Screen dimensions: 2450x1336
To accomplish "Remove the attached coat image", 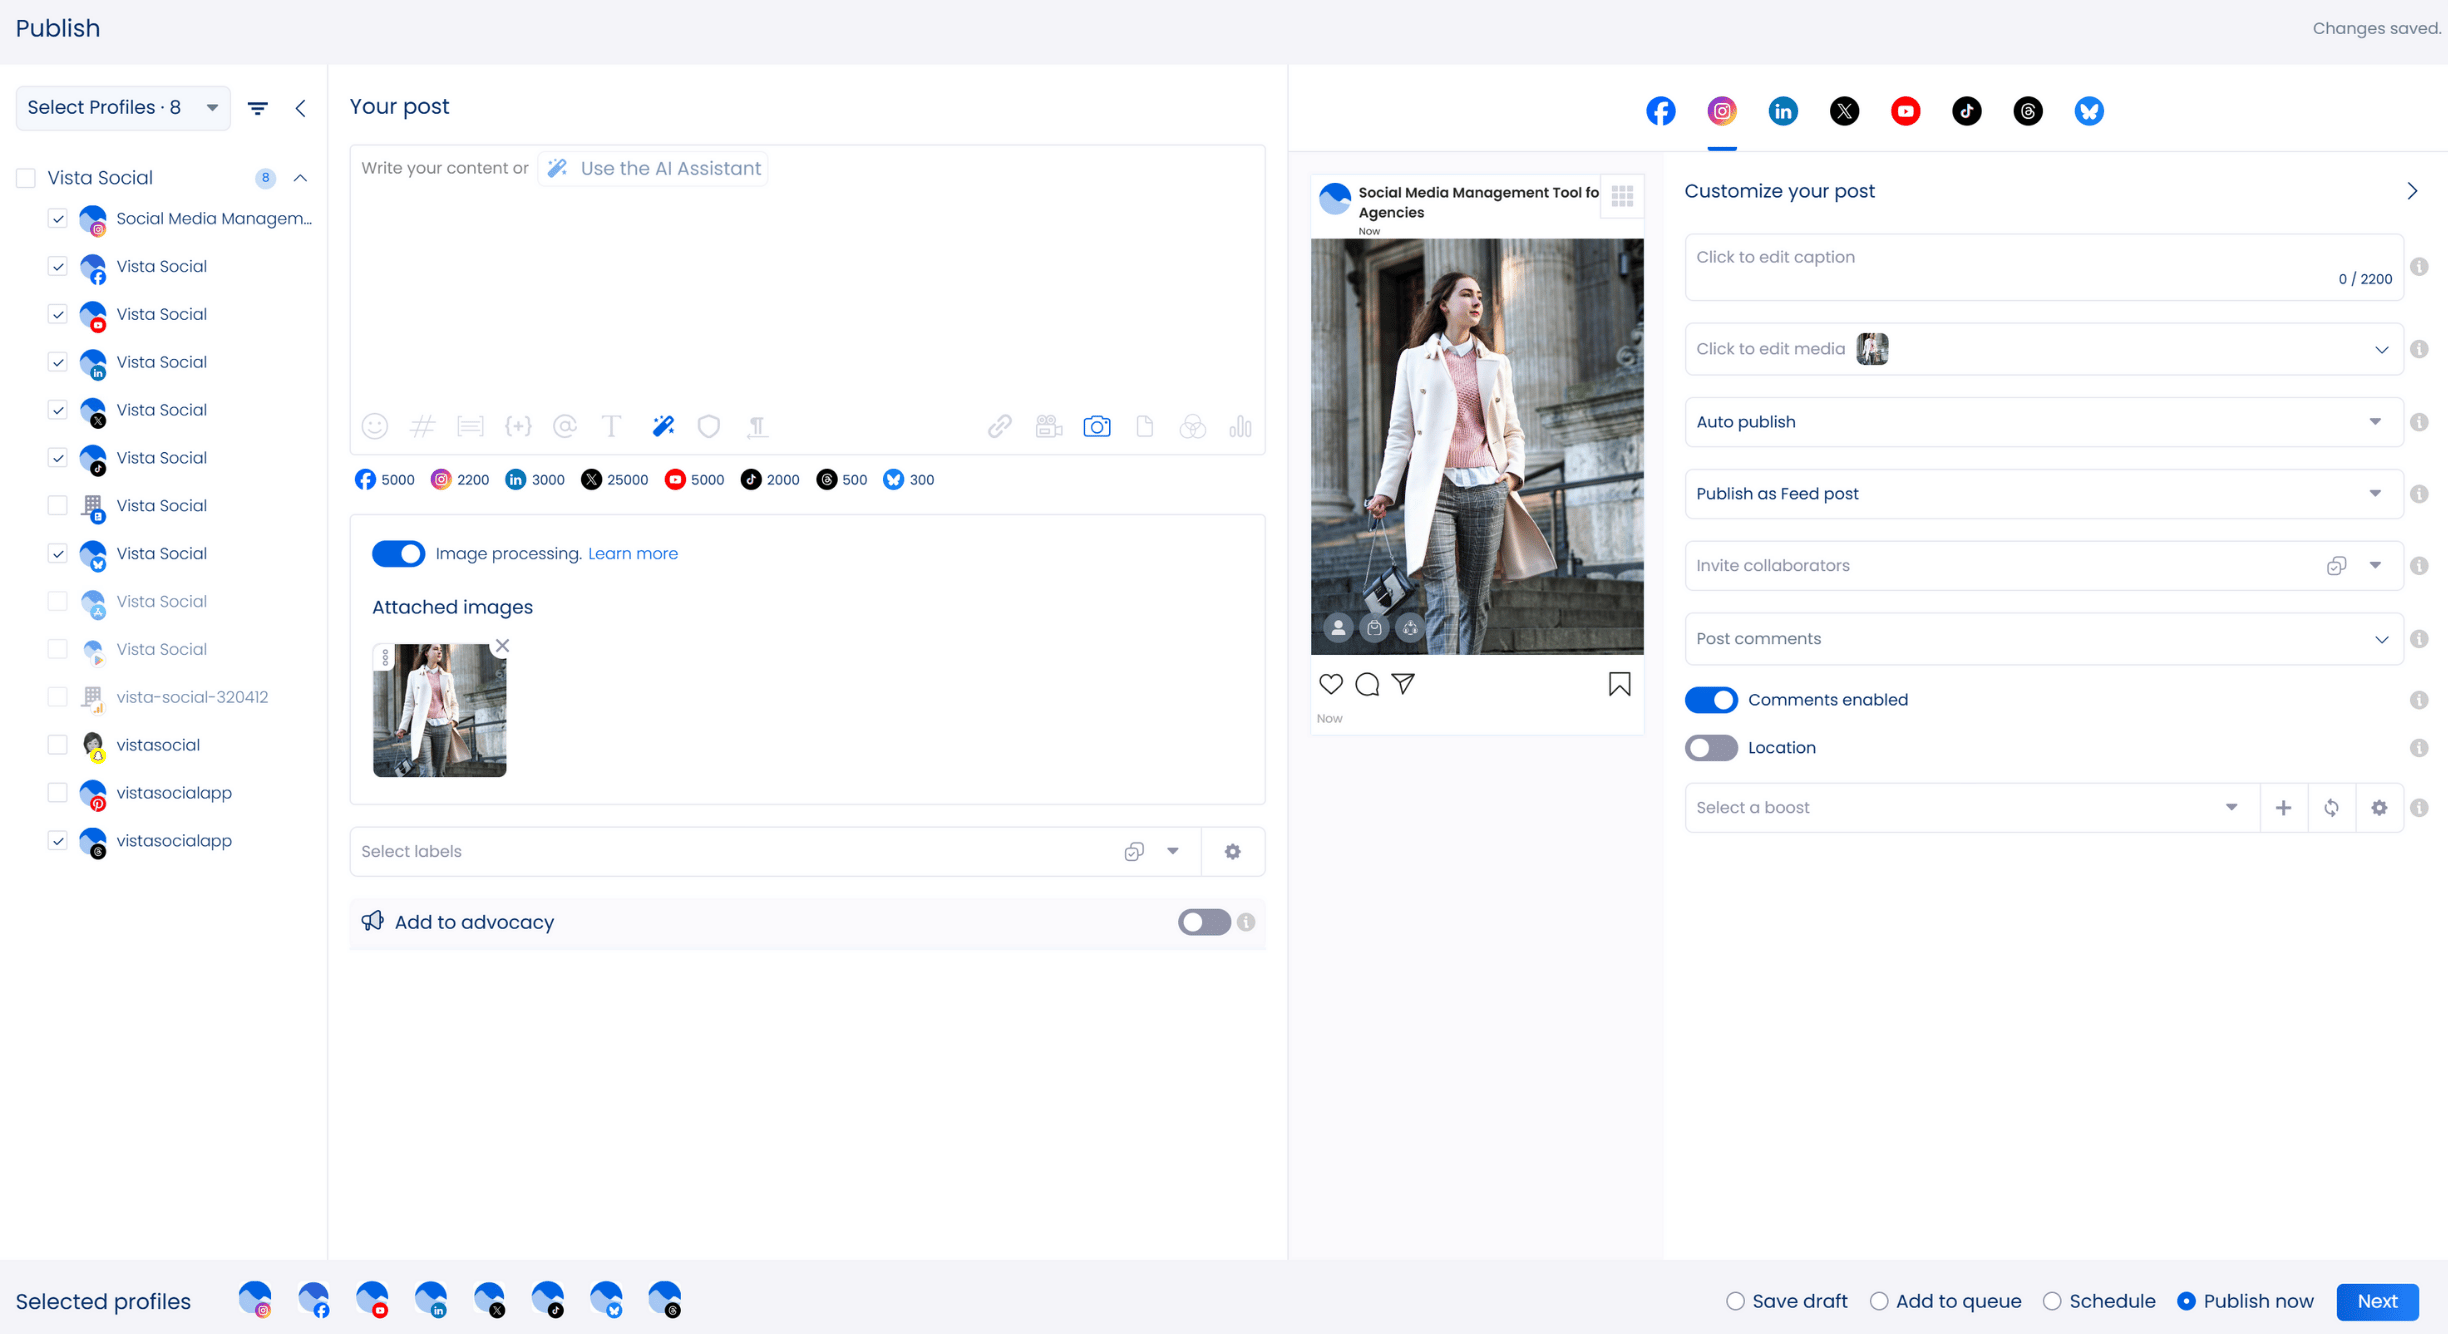I will click(503, 647).
